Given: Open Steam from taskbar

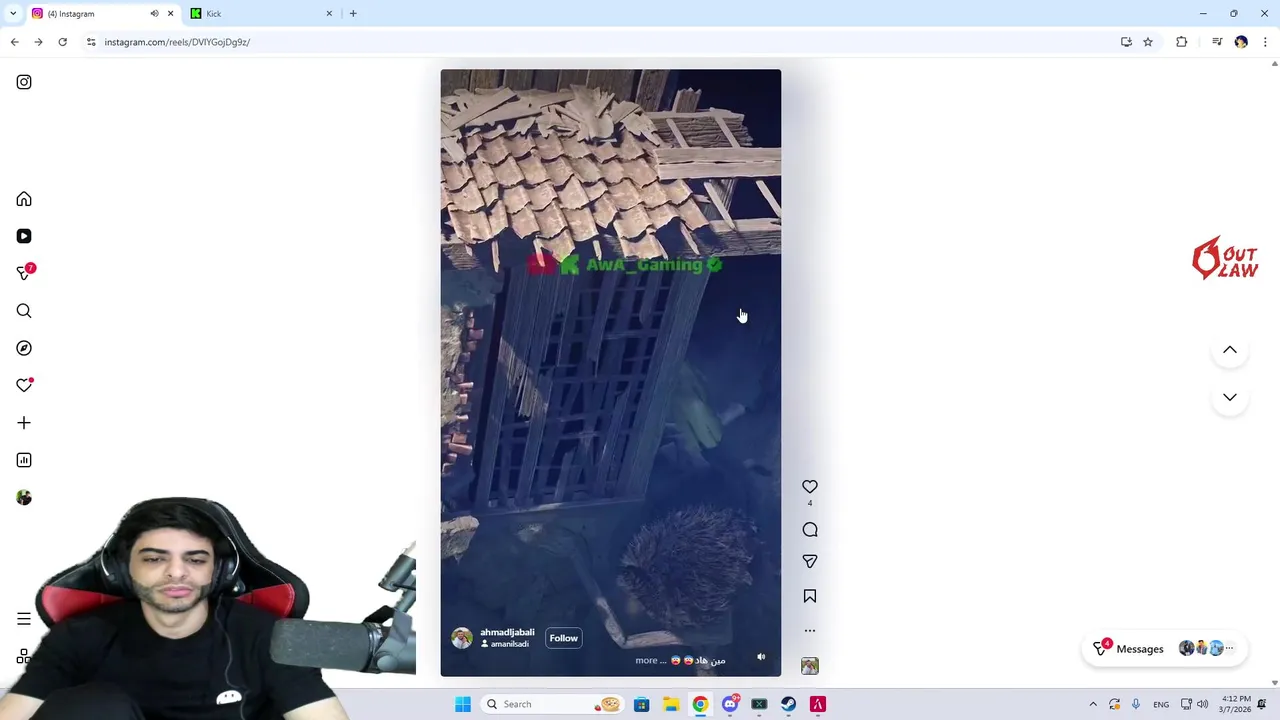Looking at the screenshot, I should click(788, 704).
